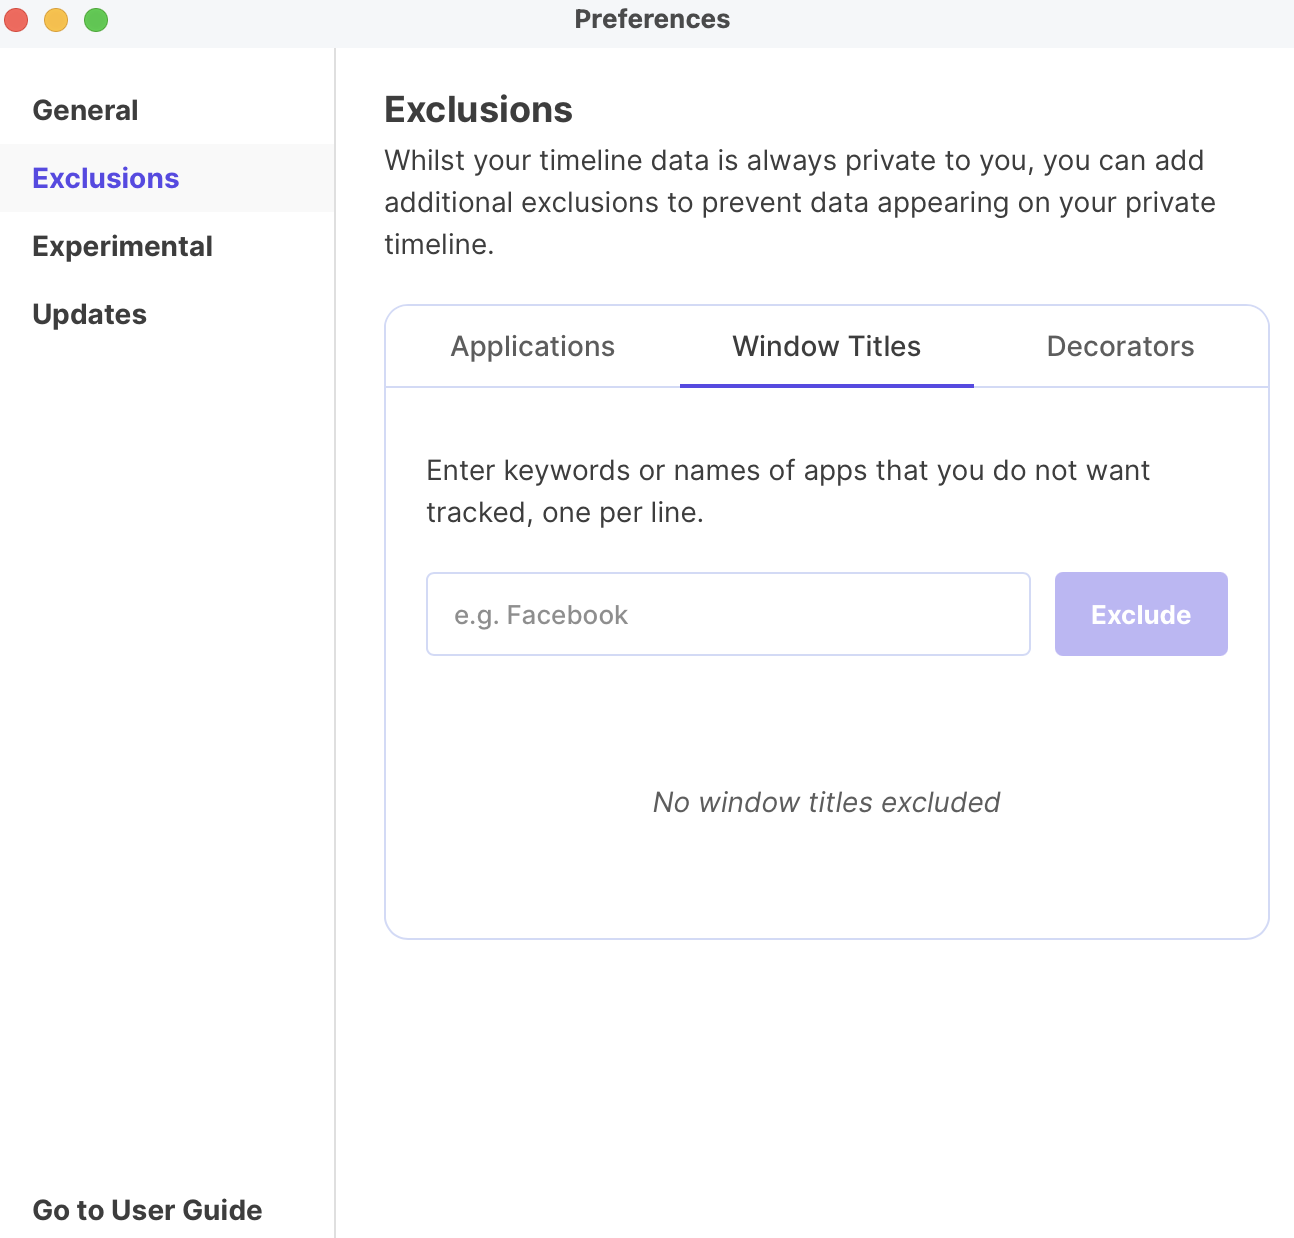This screenshot has height=1238, width=1294.
Task: Click the purple underline beneath Window Titles
Action: click(826, 385)
